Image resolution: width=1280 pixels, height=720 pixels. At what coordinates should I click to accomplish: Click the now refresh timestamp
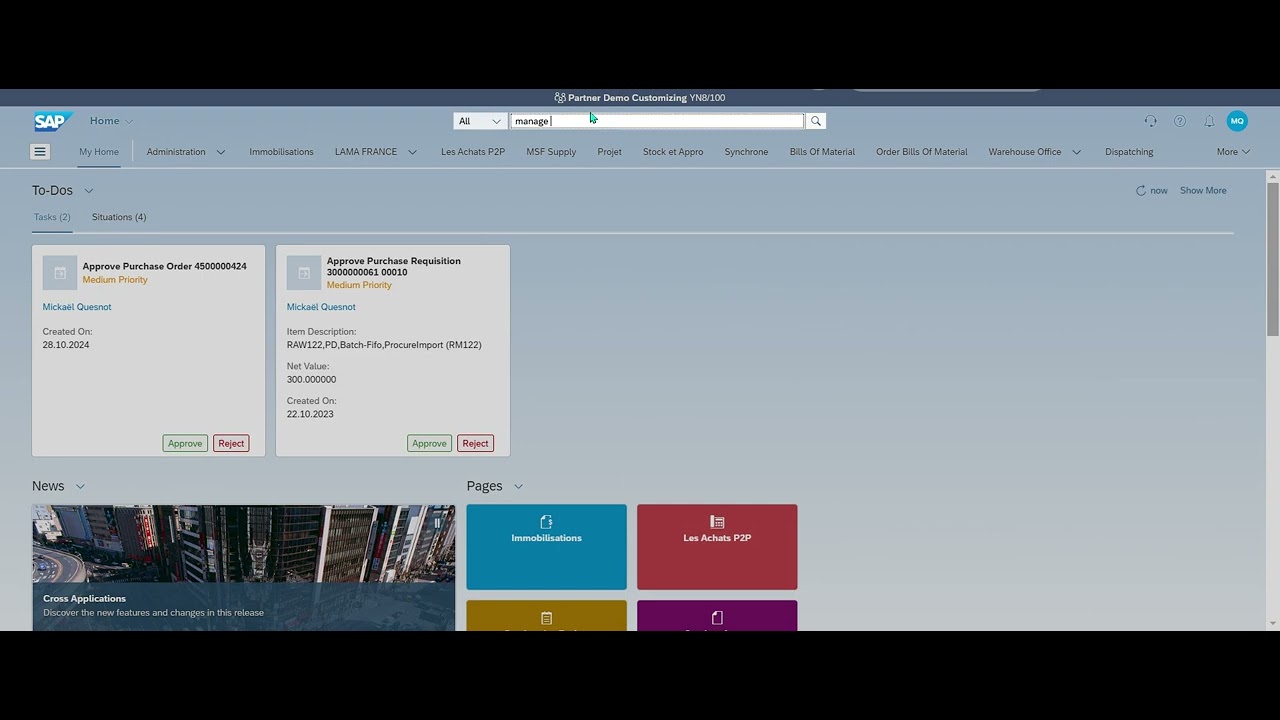point(1159,190)
